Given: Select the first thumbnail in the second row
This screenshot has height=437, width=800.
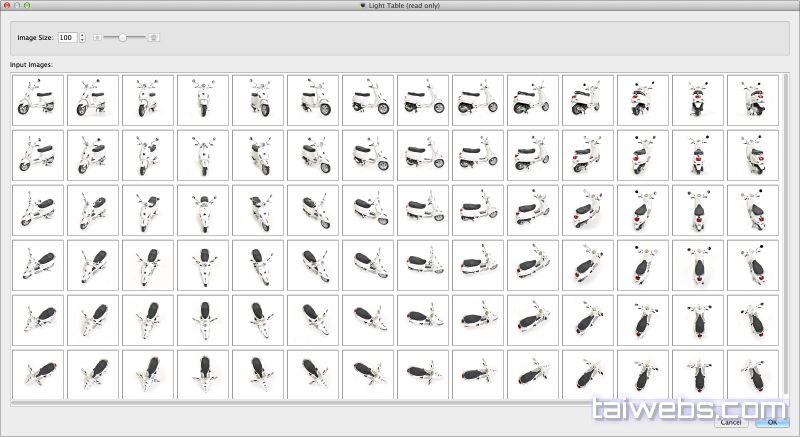Looking at the screenshot, I should pos(38,155).
